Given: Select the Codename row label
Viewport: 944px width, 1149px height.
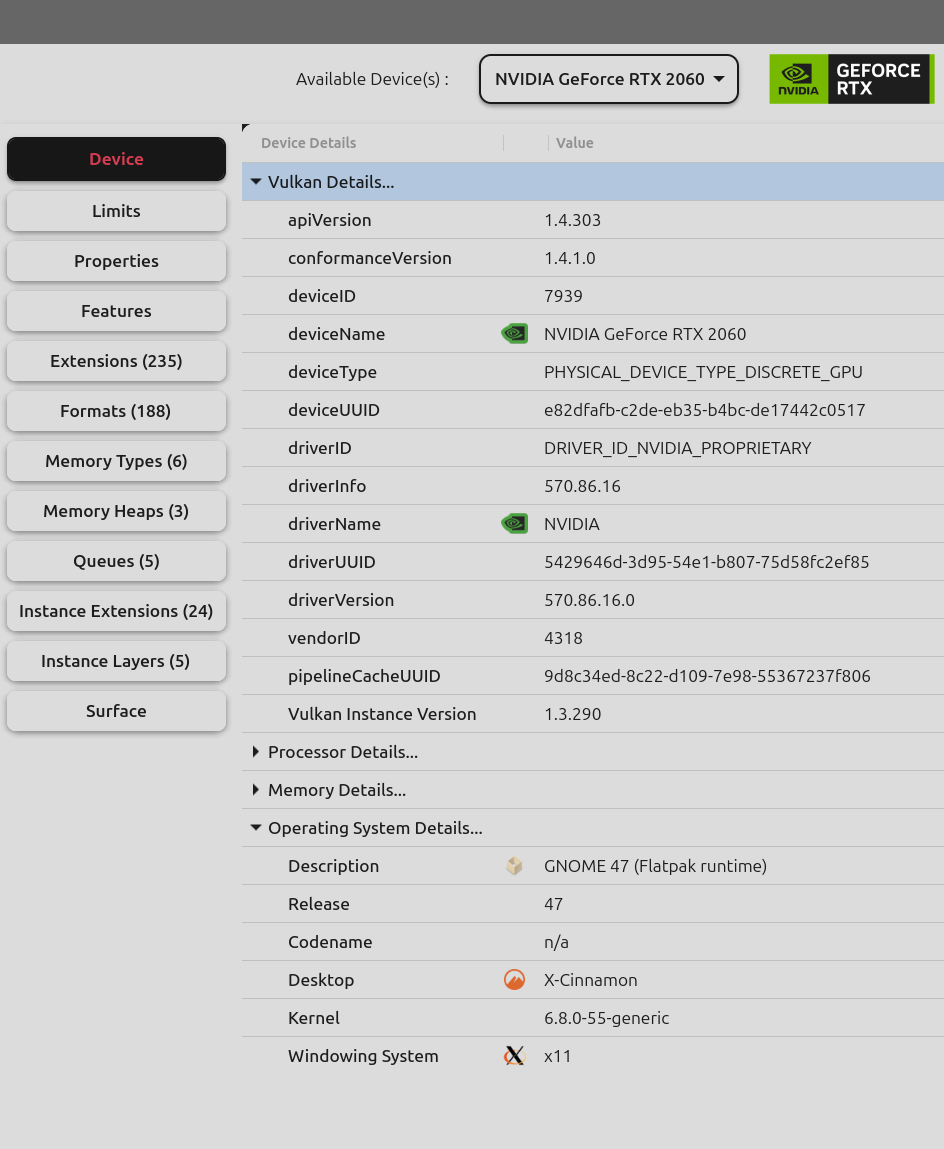Looking at the screenshot, I should click(330, 942).
